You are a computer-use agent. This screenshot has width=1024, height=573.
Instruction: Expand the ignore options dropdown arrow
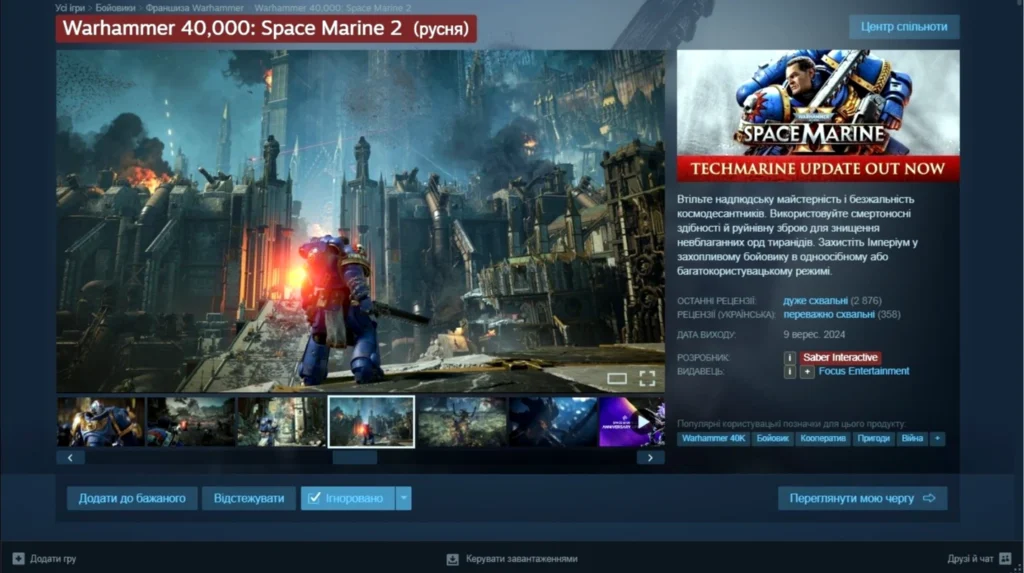403,498
